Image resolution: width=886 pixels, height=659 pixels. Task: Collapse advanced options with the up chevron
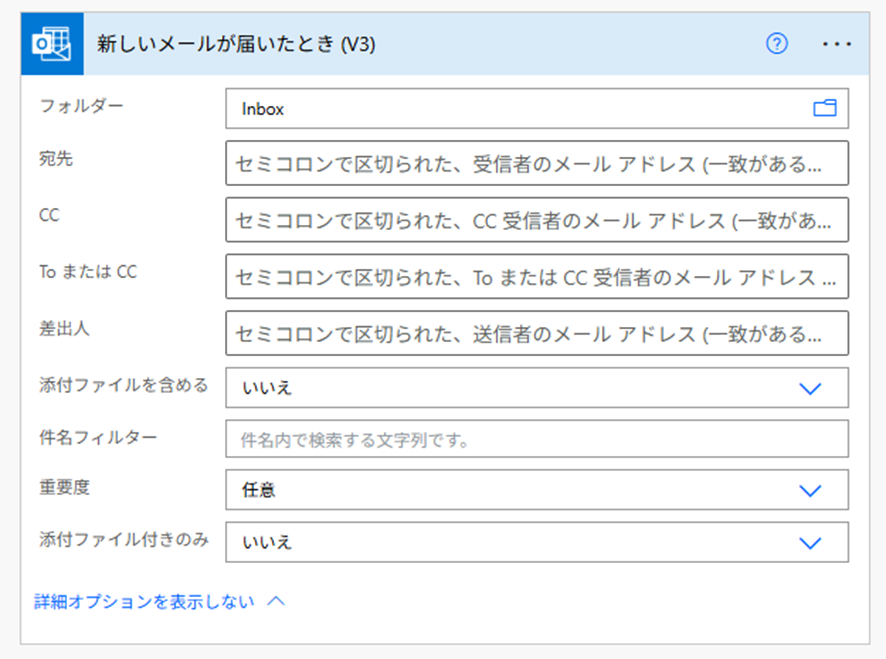277,602
